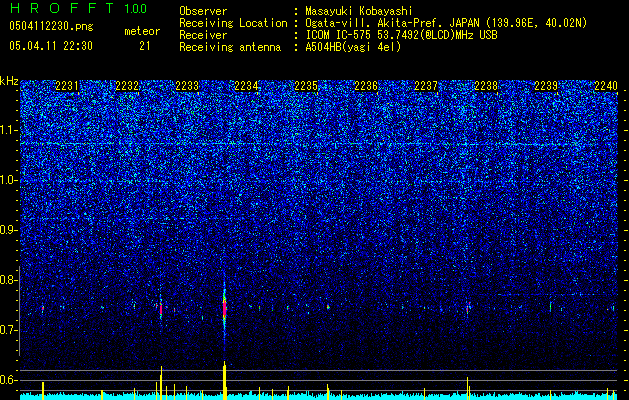Click the HROFFT 1.0.0 title text
Screen dimensions: 629x400
(x=79, y=8)
